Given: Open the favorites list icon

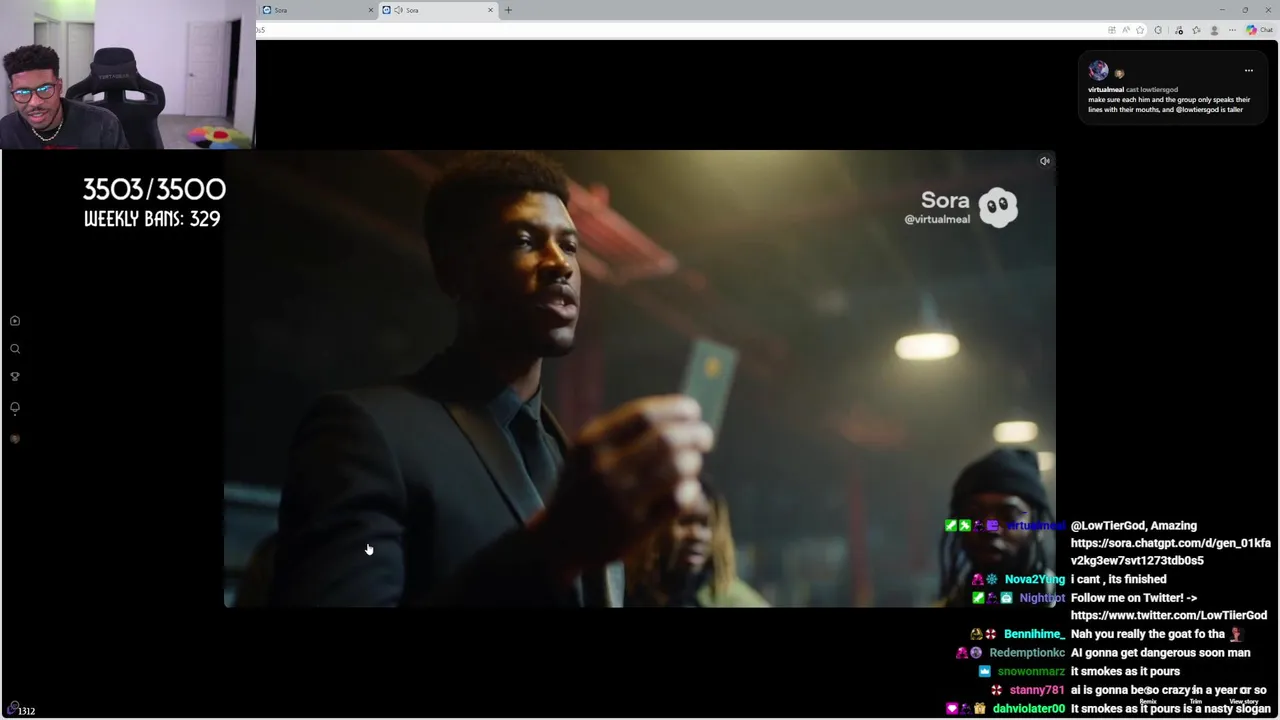Looking at the screenshot, I should point(1196,30).
